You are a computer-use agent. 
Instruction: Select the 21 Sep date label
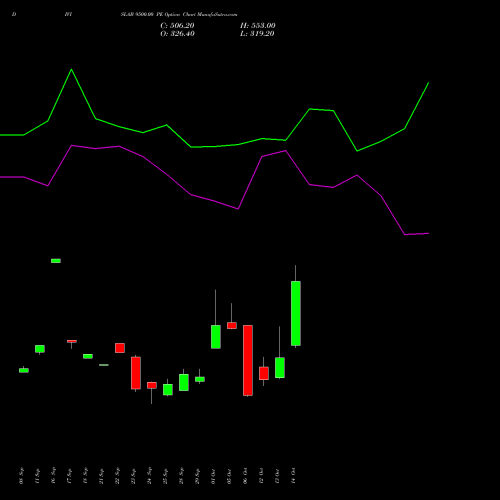click(102, 476)
